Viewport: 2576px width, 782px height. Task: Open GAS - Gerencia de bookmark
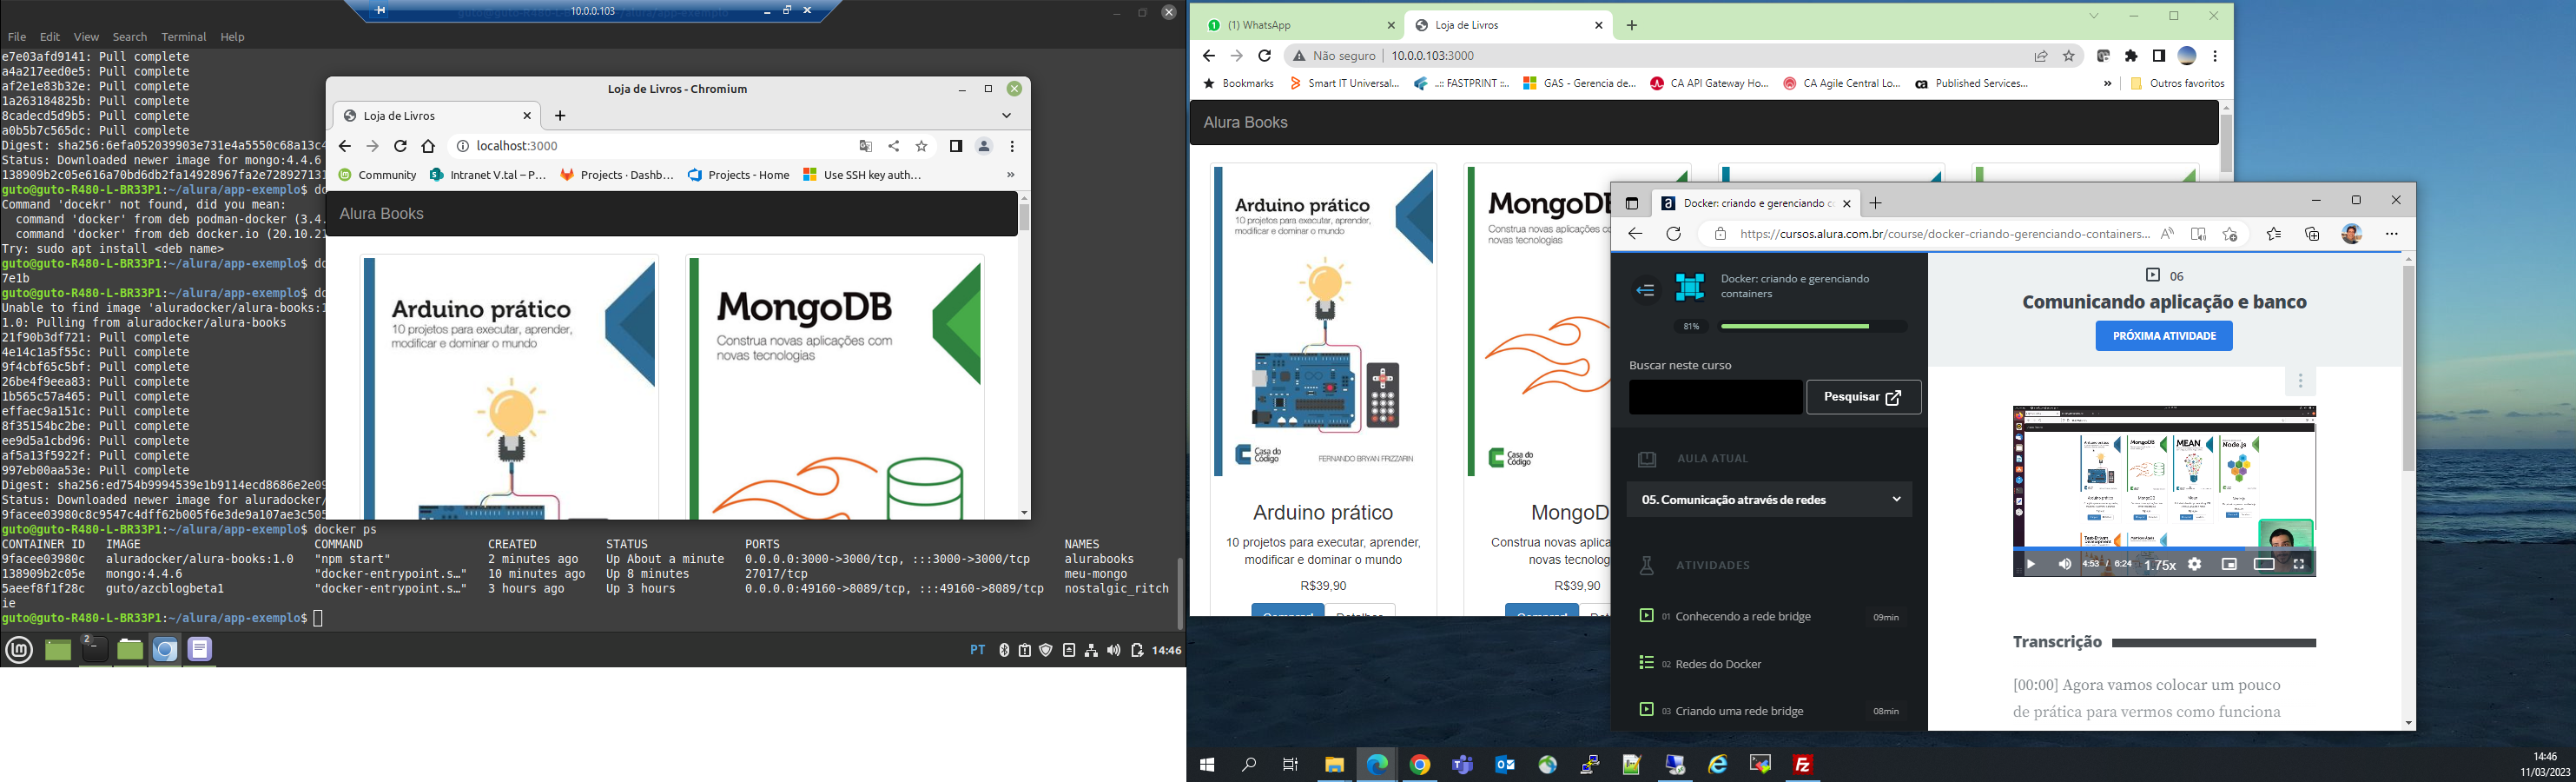[1579, 84]
